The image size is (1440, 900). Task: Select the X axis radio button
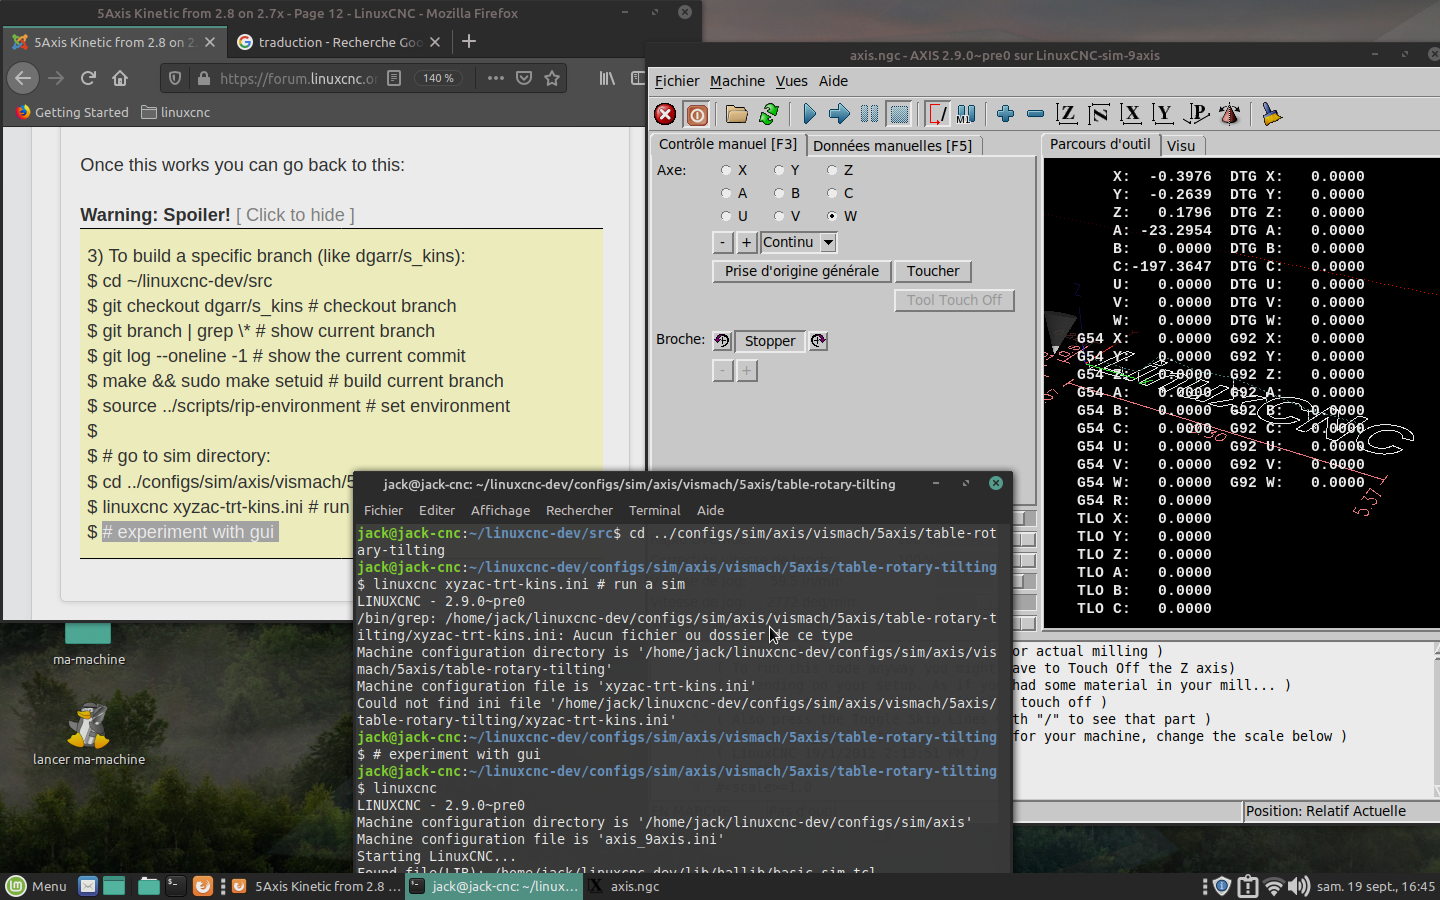[x=726, y=170]
